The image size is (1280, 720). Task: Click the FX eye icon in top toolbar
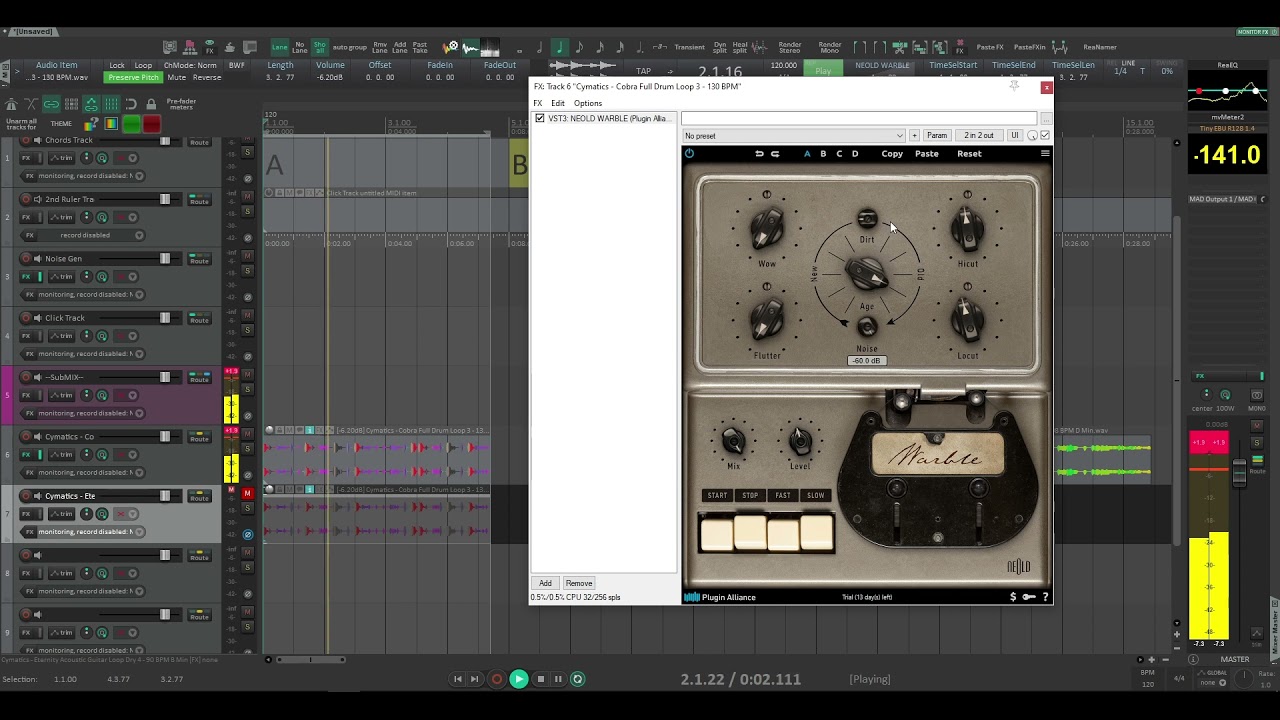pos(209,47)
